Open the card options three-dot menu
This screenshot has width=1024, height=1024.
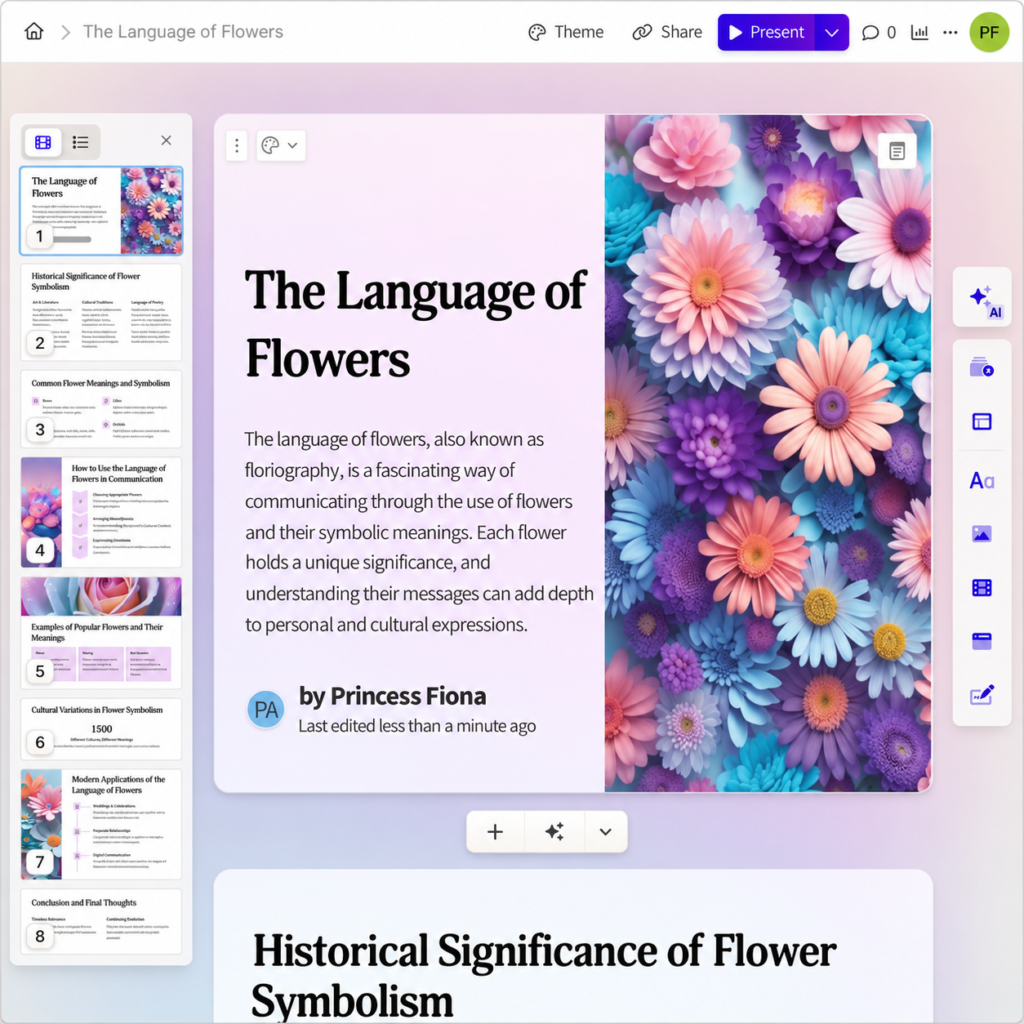coord(236,145)
